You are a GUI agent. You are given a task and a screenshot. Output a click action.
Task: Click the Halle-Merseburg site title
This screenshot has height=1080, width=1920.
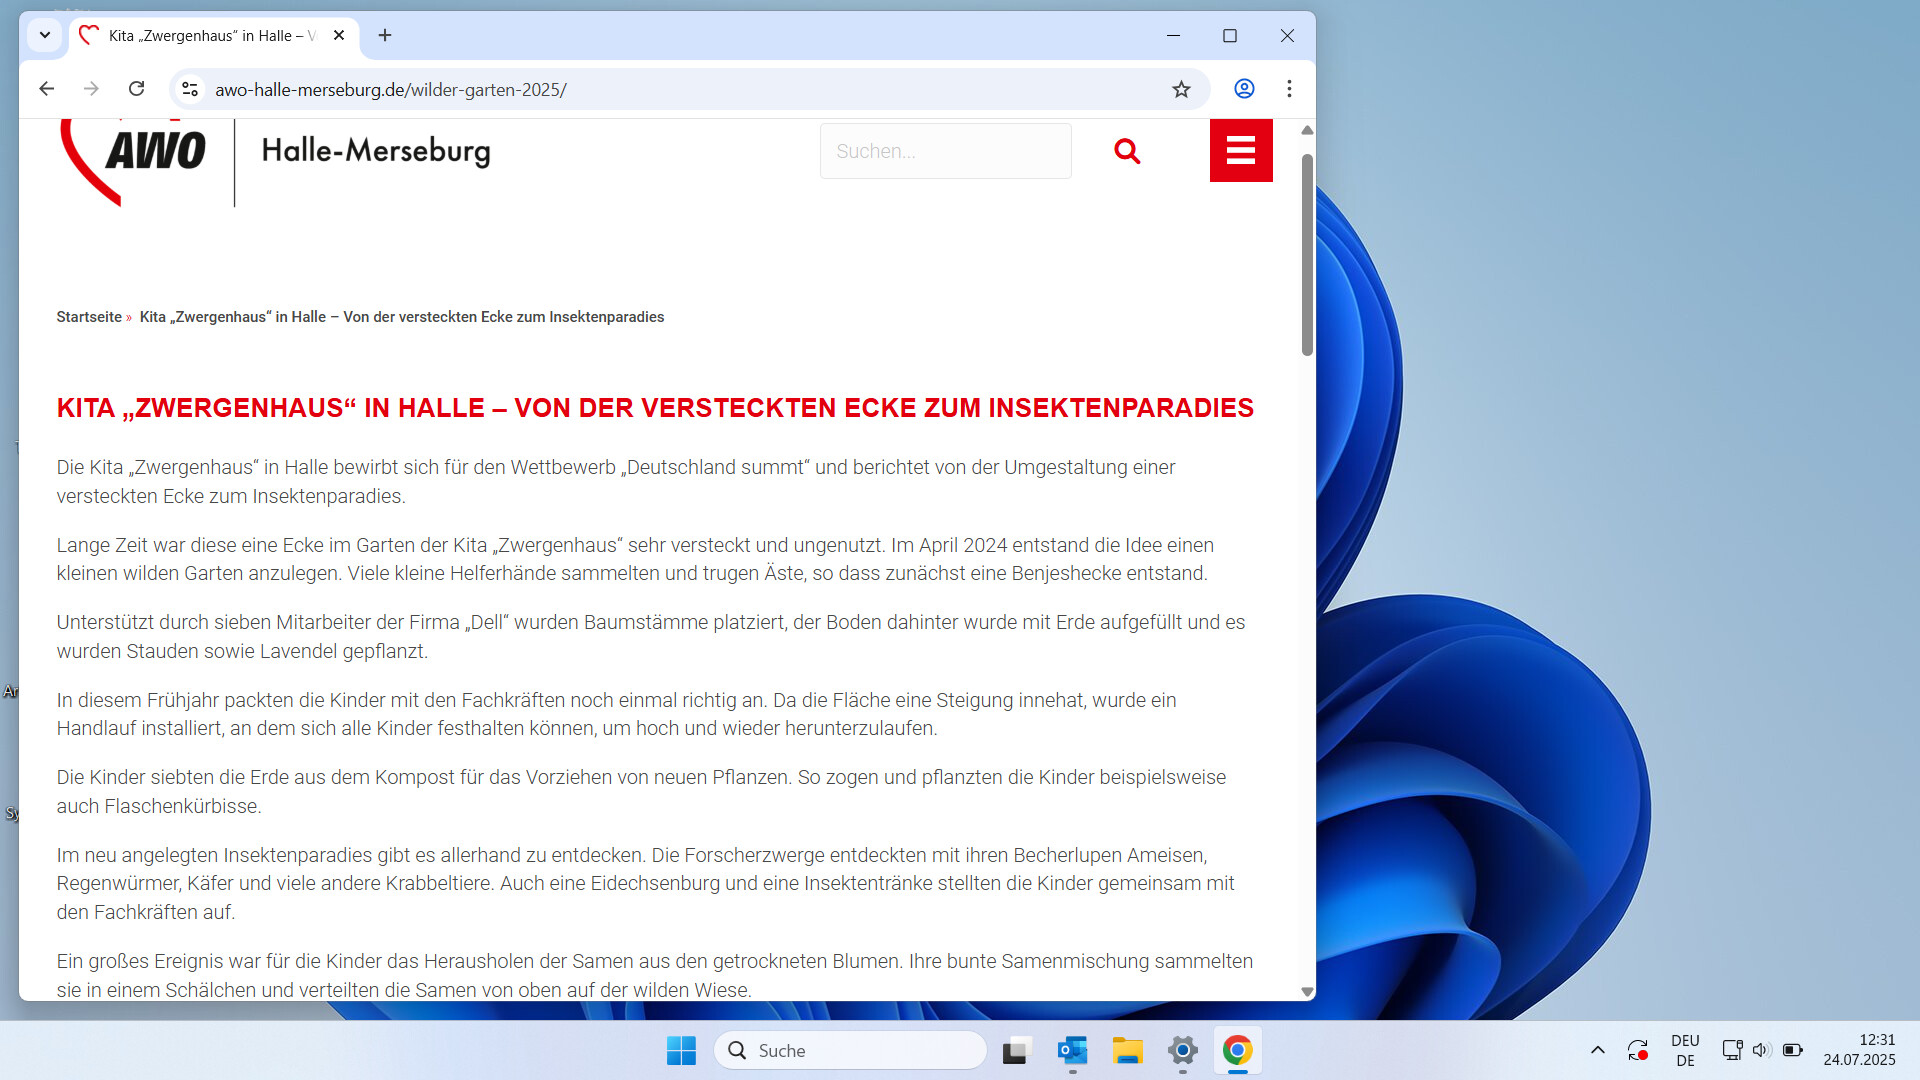point(376,151)
